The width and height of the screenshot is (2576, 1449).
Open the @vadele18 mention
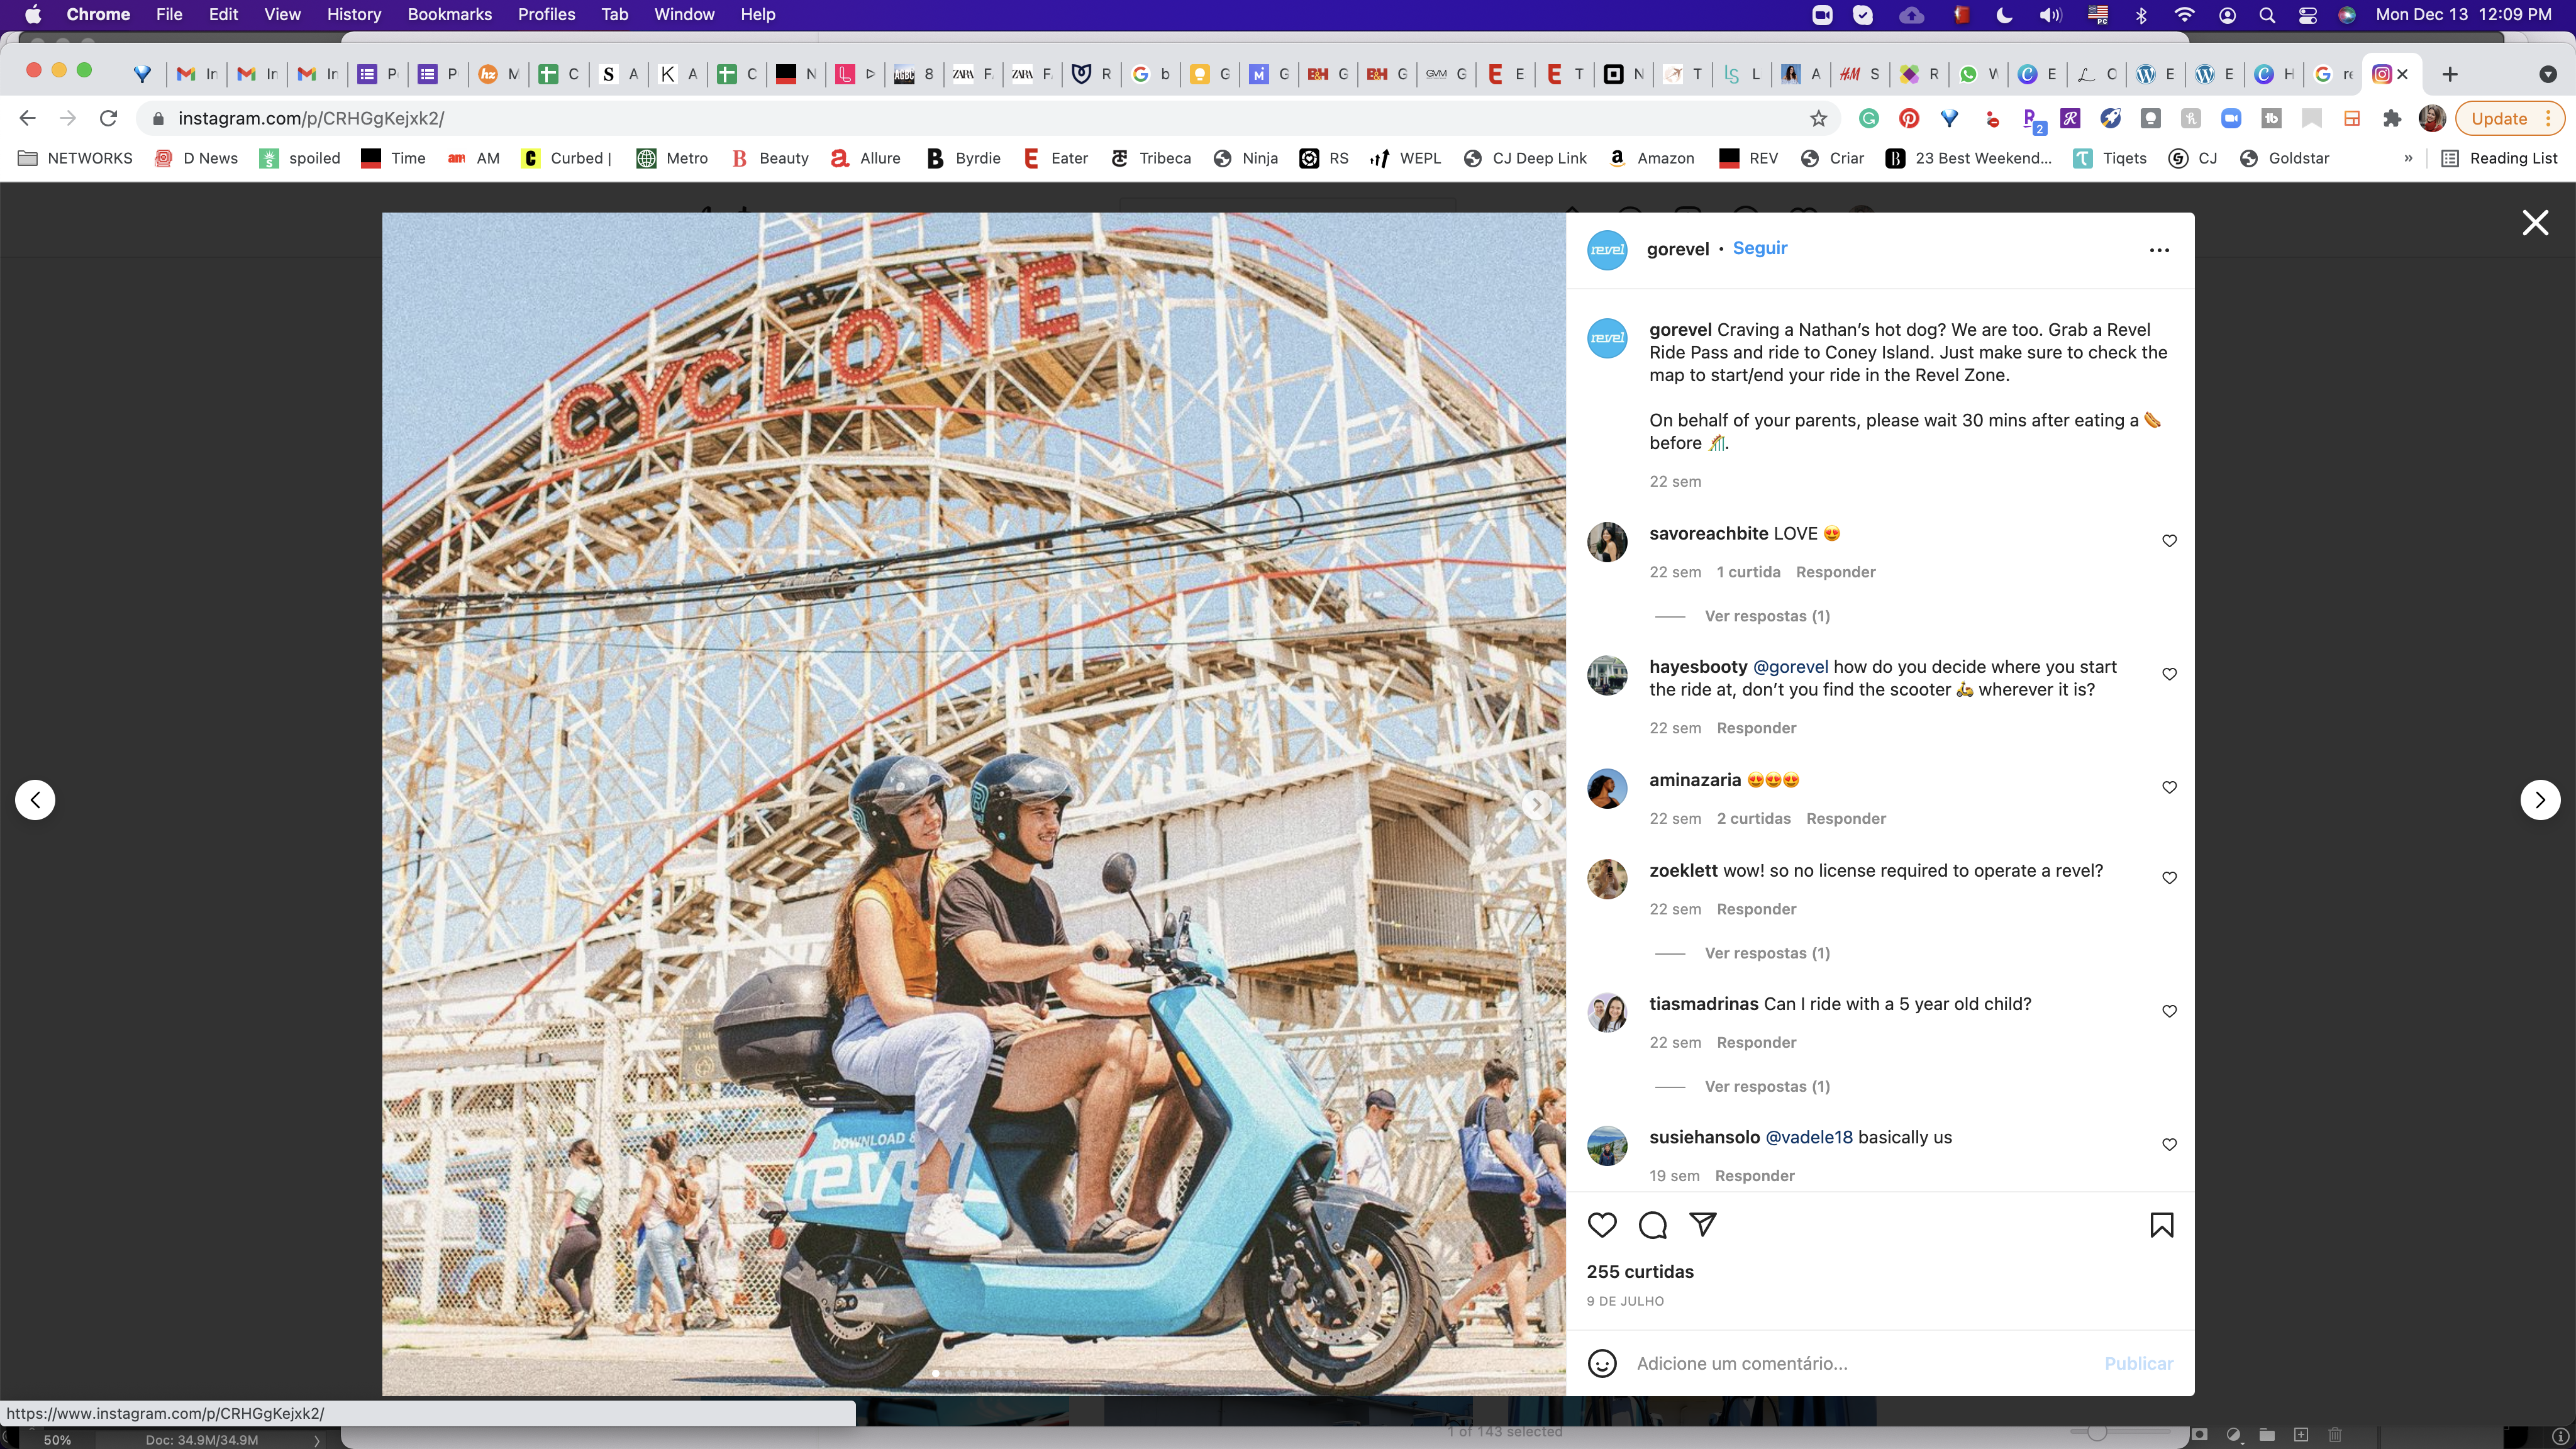[1809, 1137]
